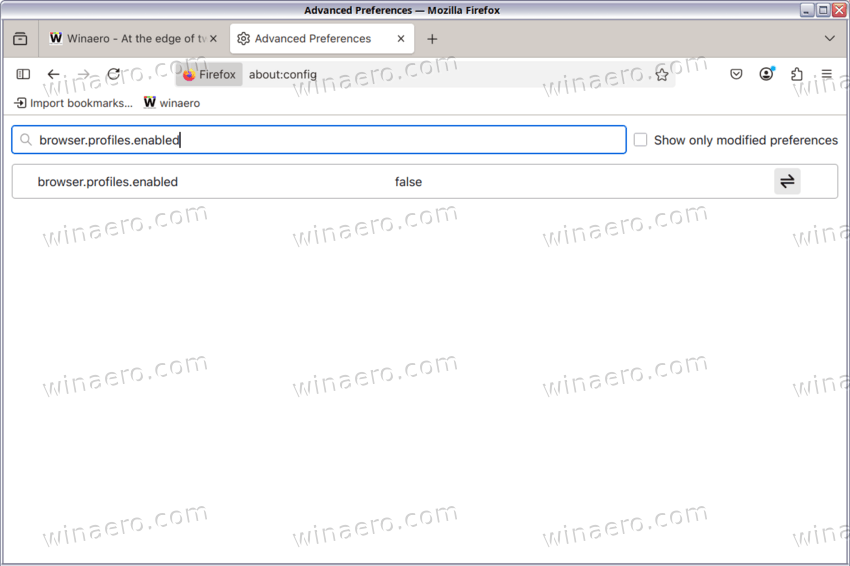Screen dimensions: 850x566
Task: Open a new tab with plus button
Action: (432, 39)
